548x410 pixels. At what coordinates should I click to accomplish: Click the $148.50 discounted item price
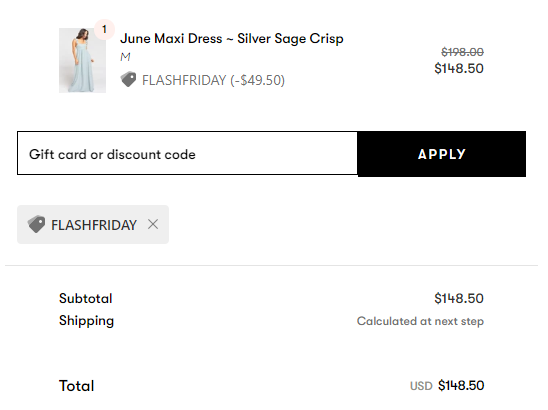(x=459, y=68)
